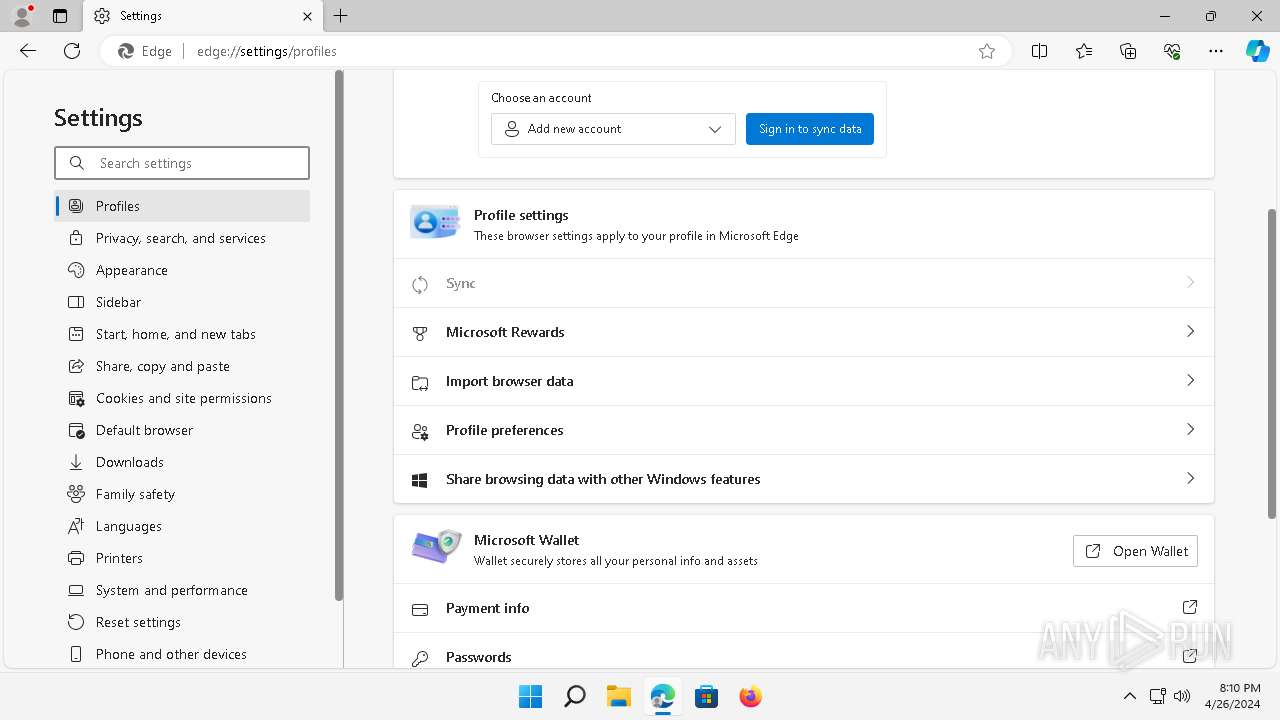Click the Import browser data folder icon

point(420,382)
